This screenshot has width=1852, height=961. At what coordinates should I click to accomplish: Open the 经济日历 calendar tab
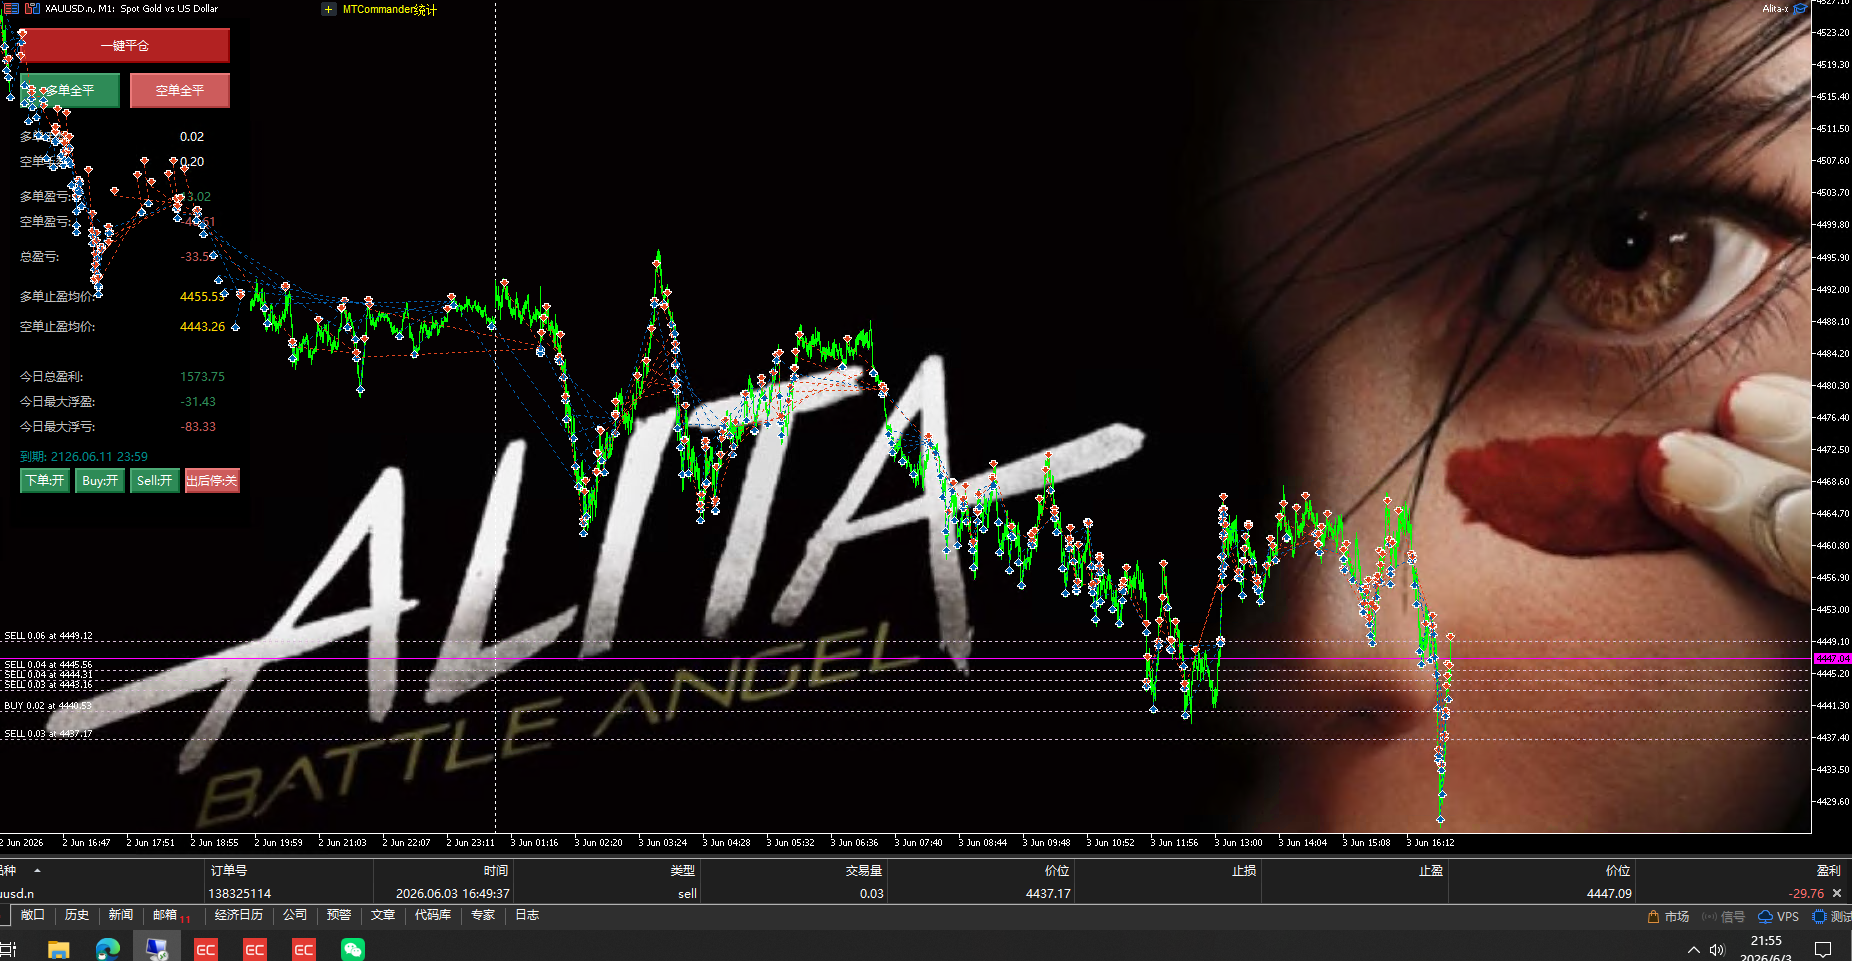pyautogui.click(x=238, y=915)
